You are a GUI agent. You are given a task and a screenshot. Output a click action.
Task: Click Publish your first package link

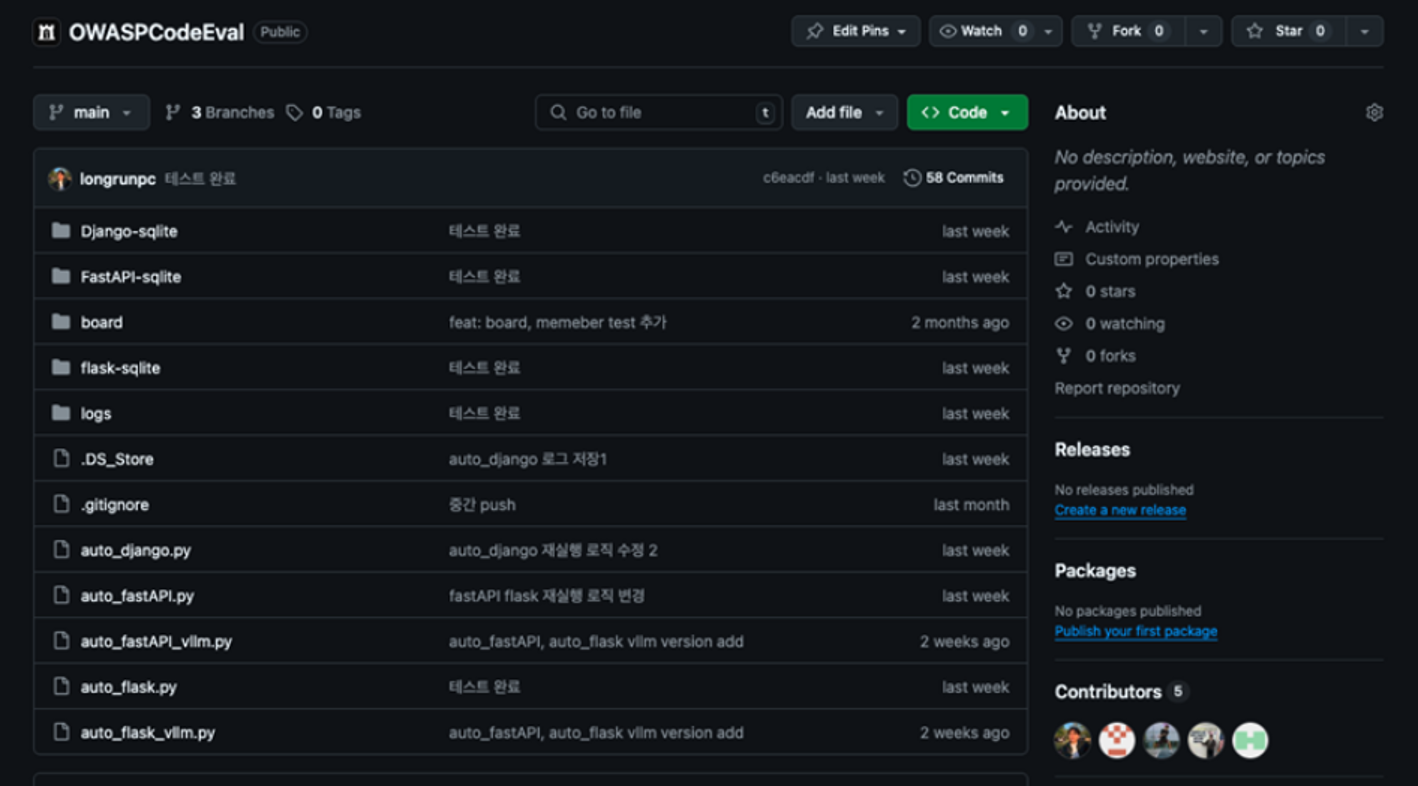[1135, 631]
